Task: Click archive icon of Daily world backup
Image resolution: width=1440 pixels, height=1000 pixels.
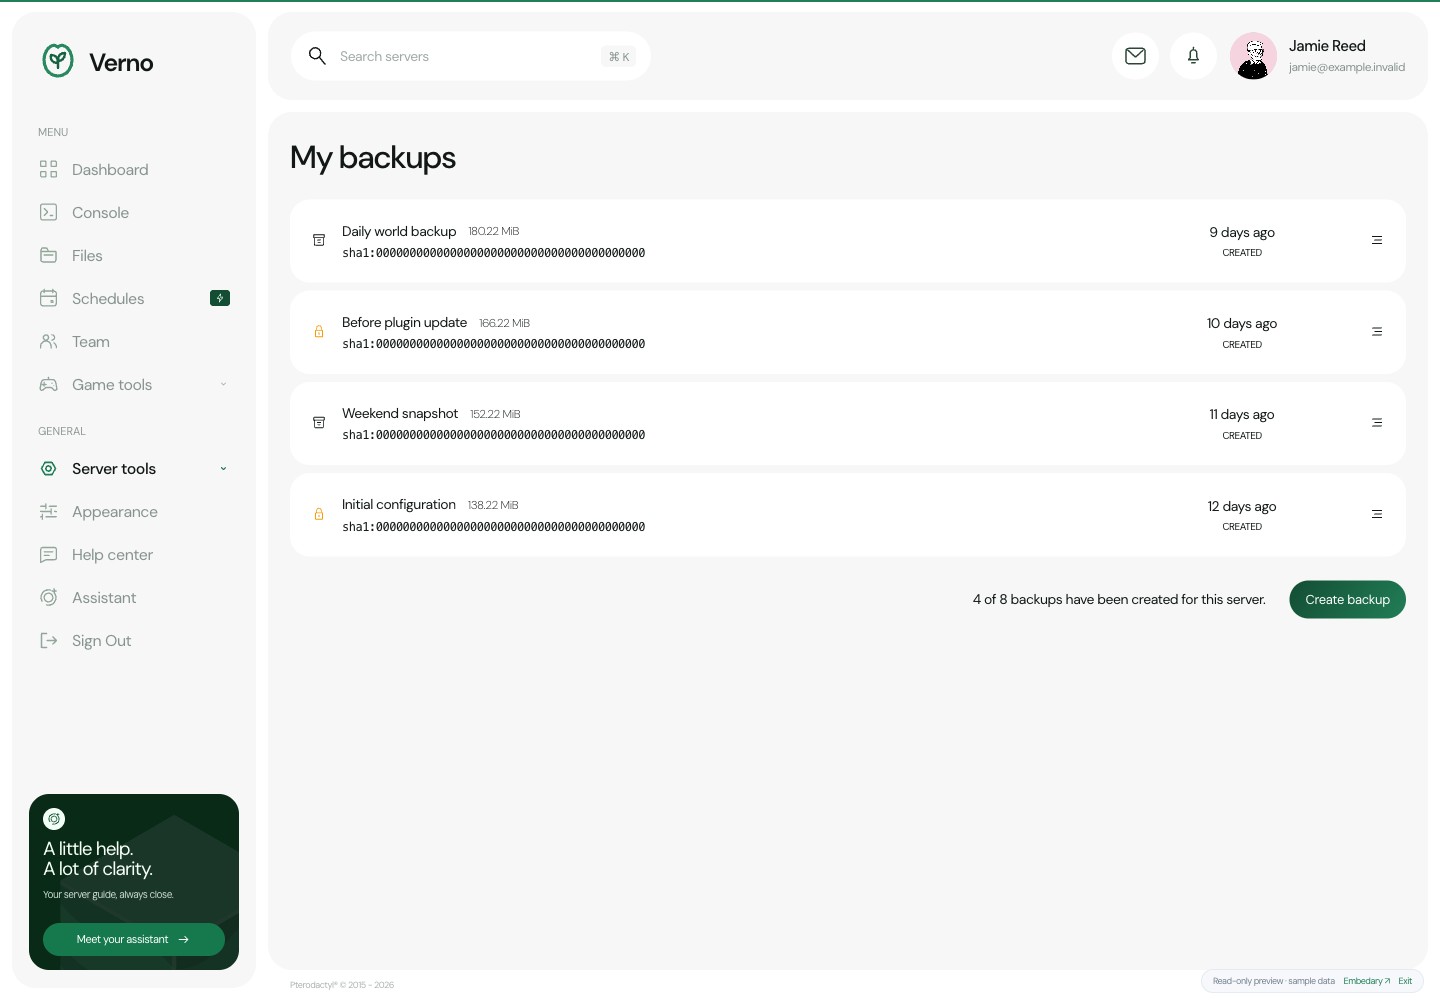Action: [319, 240]
